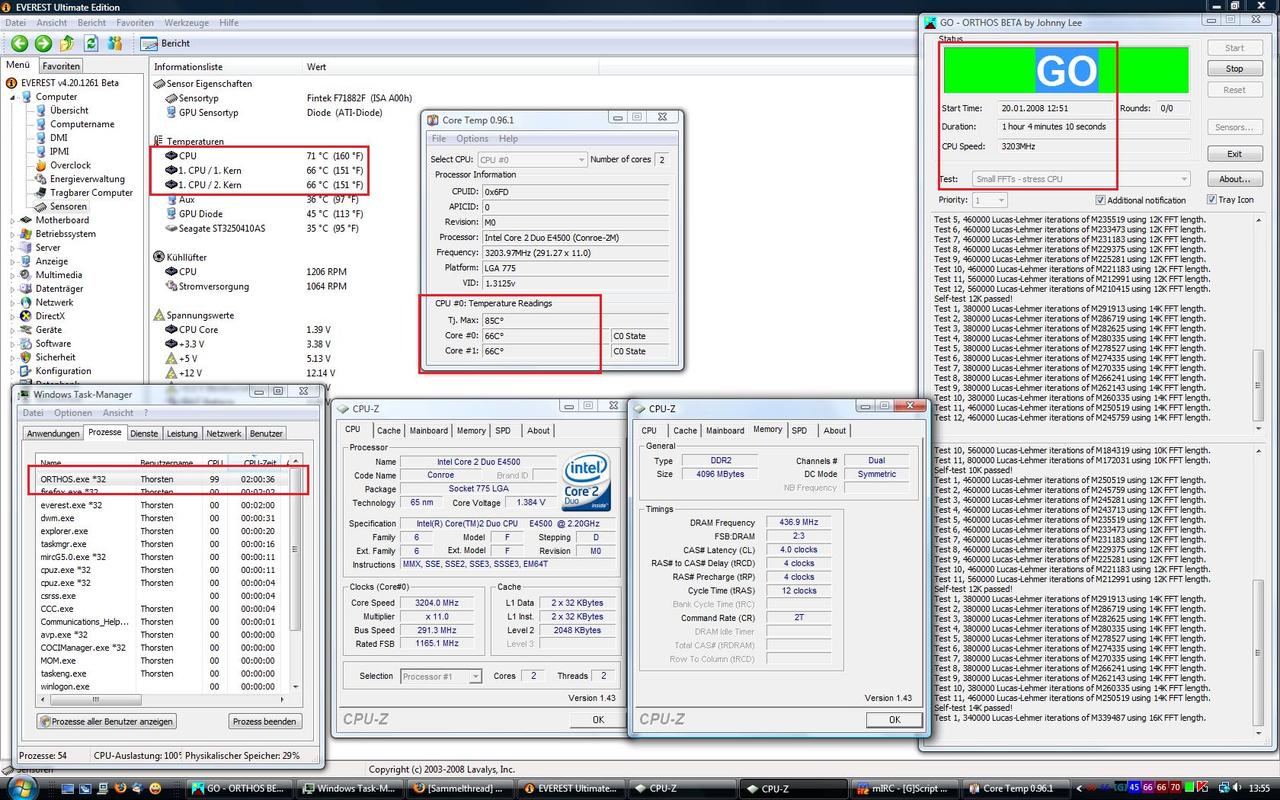Select Sensoren in the tree
This screenshot has height=800, width=1280.
point(69,207)
